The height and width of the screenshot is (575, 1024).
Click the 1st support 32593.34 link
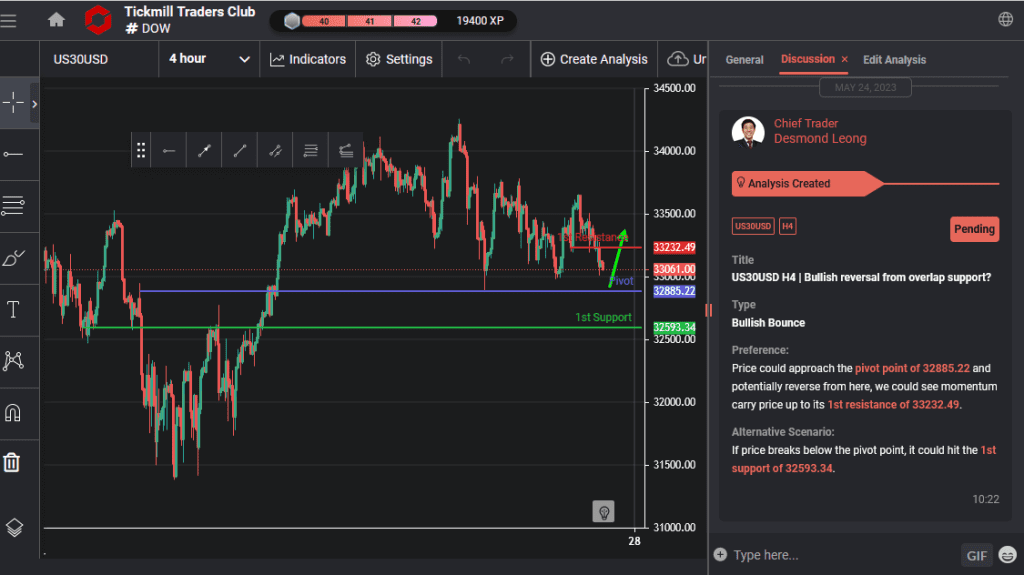863,459
